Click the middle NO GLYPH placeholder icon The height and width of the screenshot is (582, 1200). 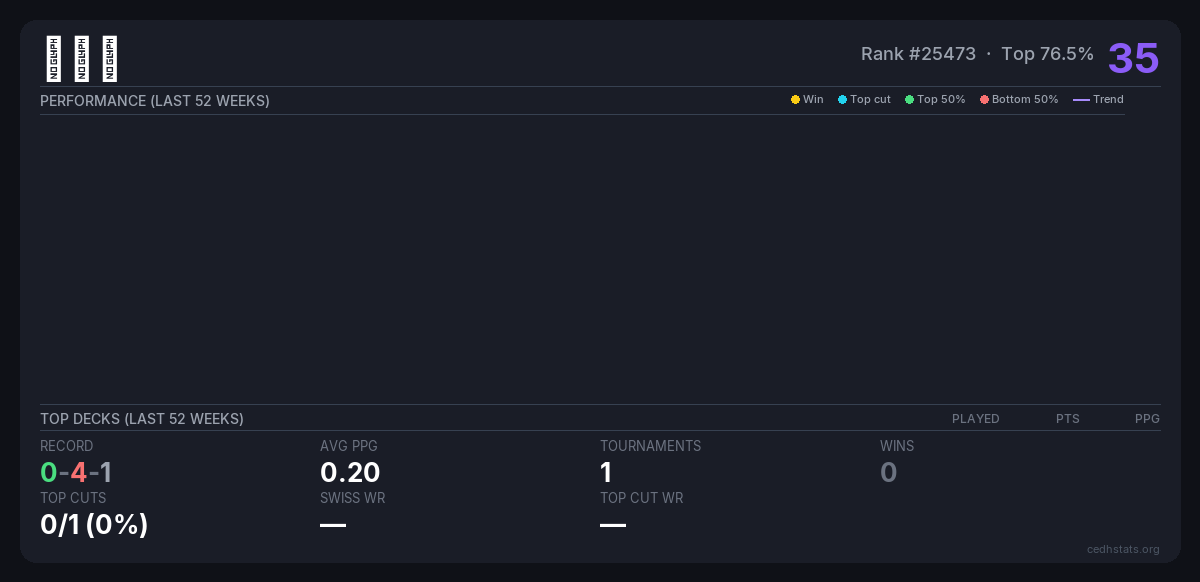coord(82,59)
